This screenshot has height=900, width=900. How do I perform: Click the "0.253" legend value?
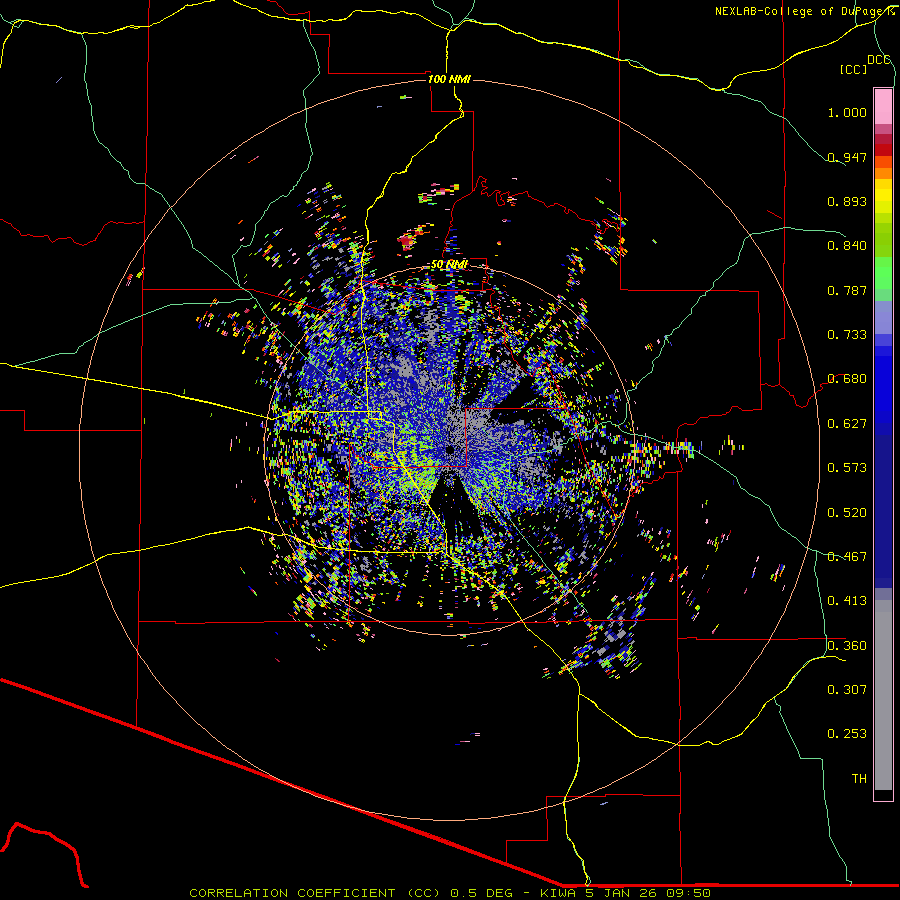point(847,734)
